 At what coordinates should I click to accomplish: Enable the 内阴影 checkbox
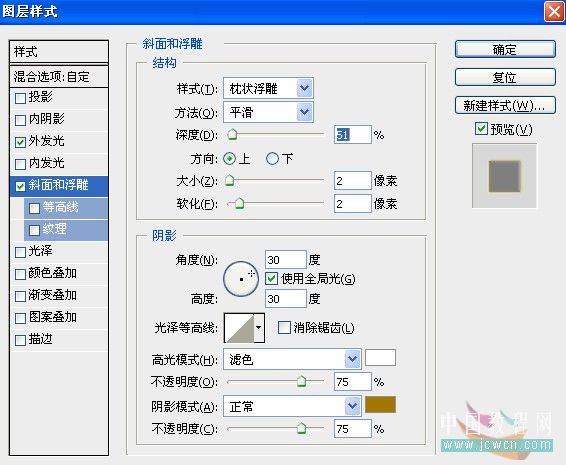tap(20, 120)
